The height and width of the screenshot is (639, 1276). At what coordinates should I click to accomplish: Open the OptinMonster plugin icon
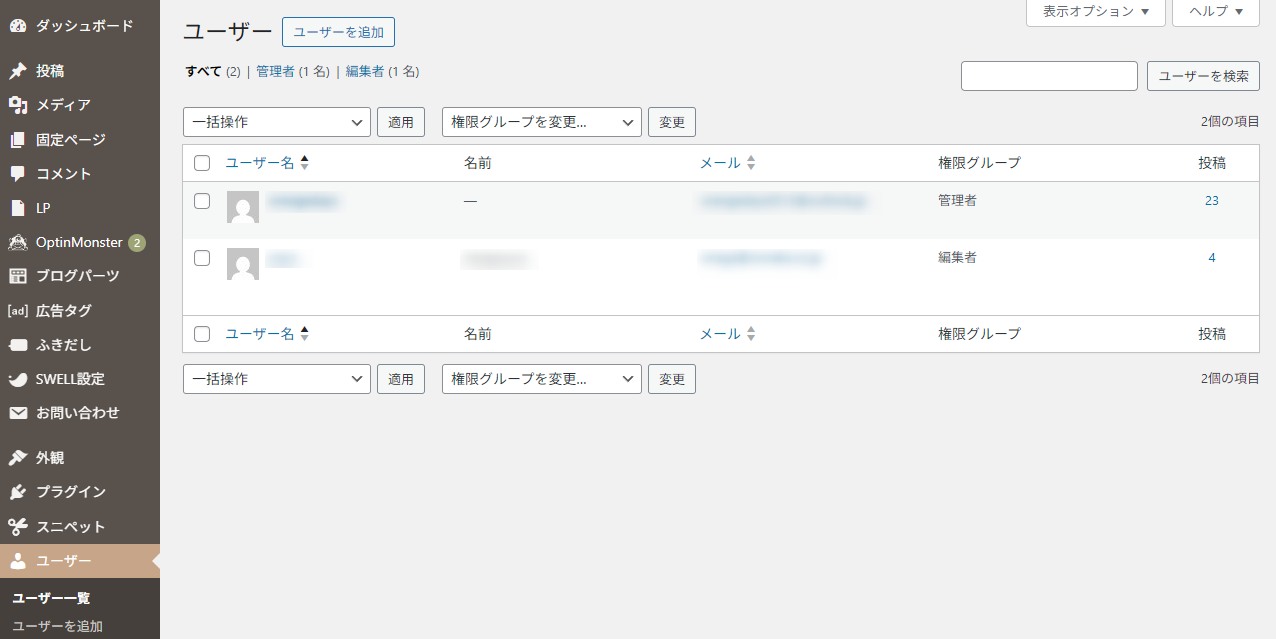pos(17,241)
